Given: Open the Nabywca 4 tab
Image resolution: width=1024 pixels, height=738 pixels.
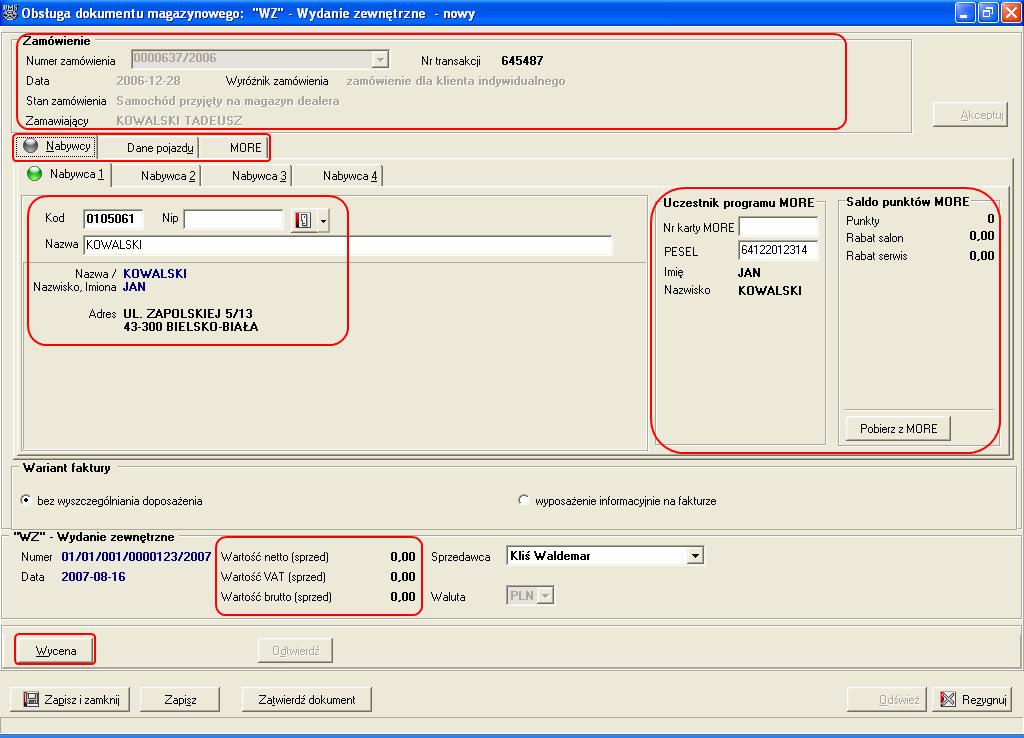Looking at the screenshot, I should click(x=350, y=176).
